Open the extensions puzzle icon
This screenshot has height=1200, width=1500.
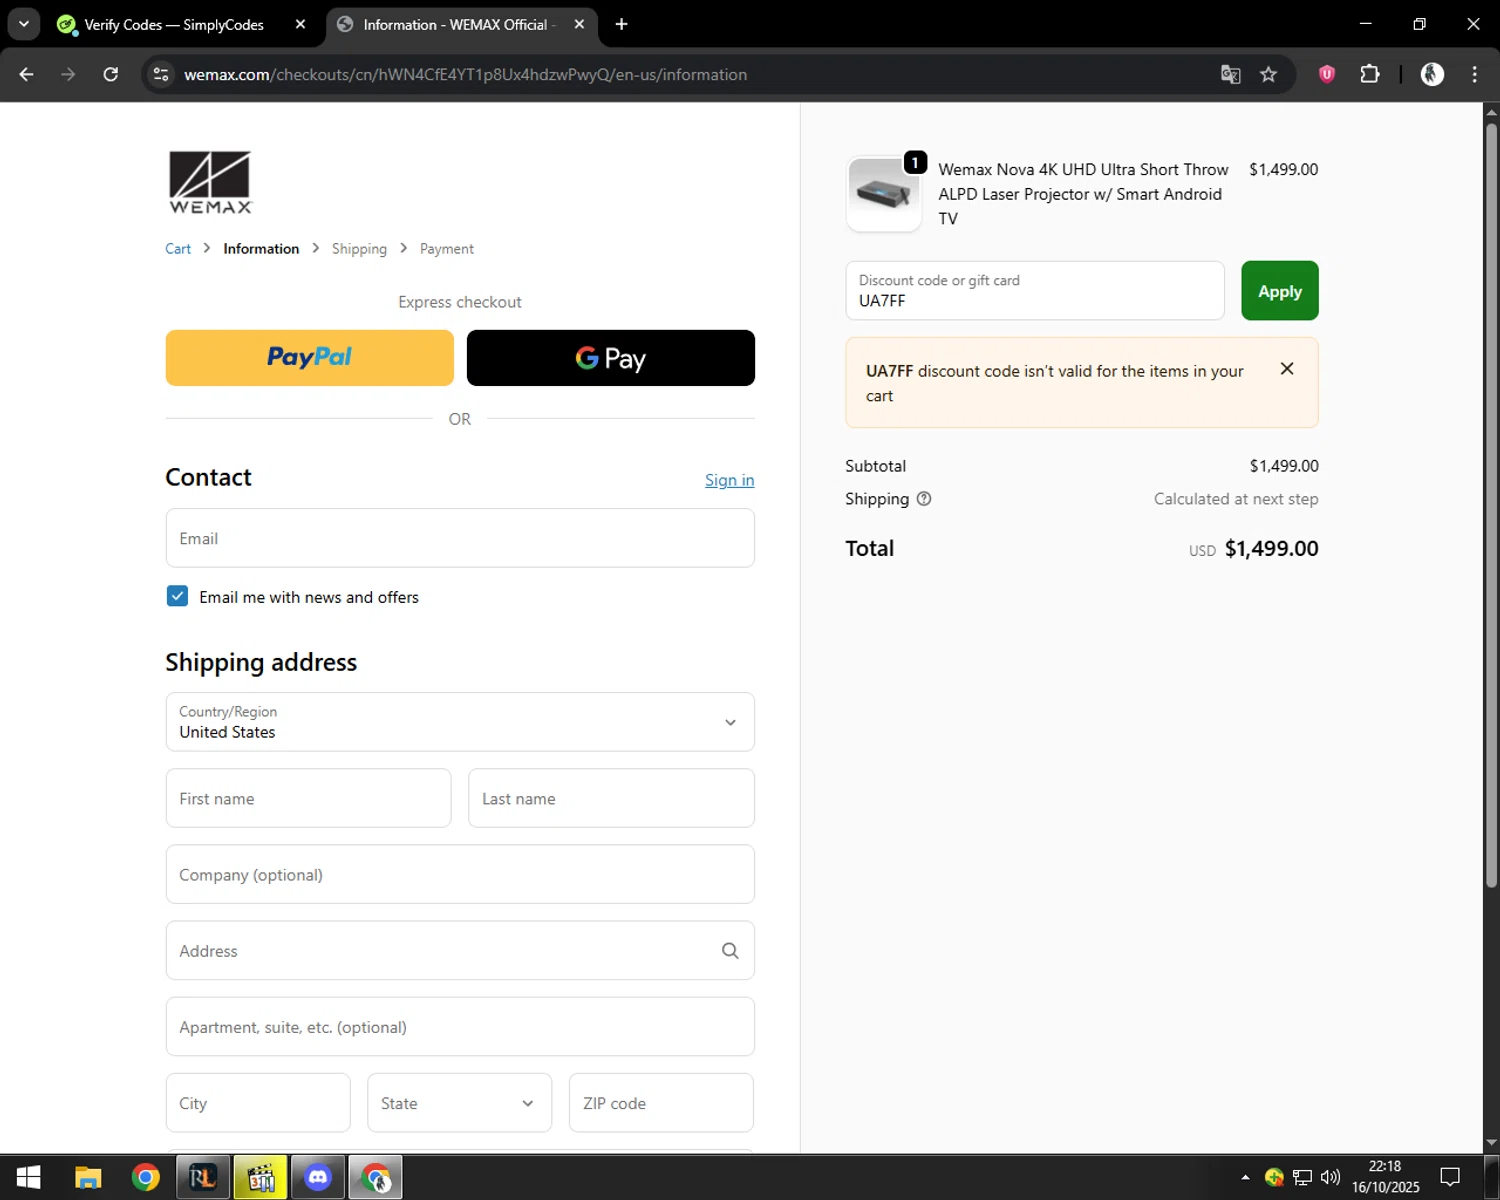pos(1370,74)
